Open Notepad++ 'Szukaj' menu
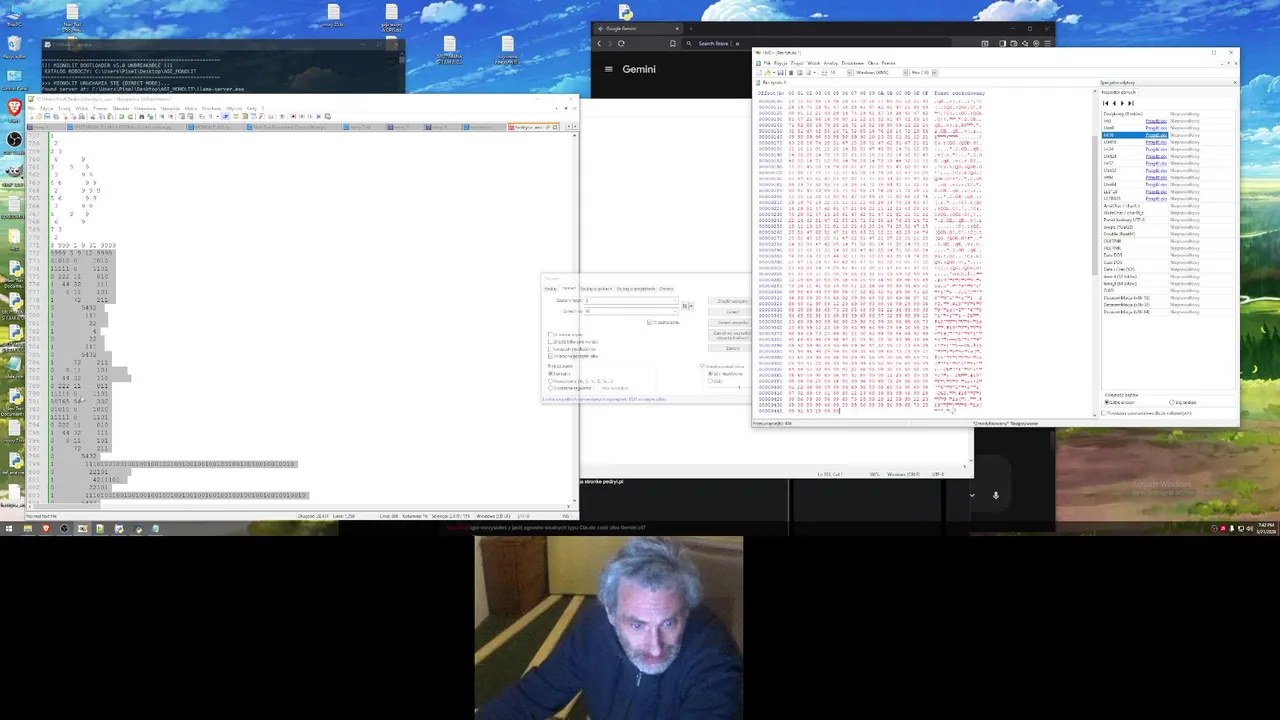This screenshot has height=720, width=1280. coord(64,108)
